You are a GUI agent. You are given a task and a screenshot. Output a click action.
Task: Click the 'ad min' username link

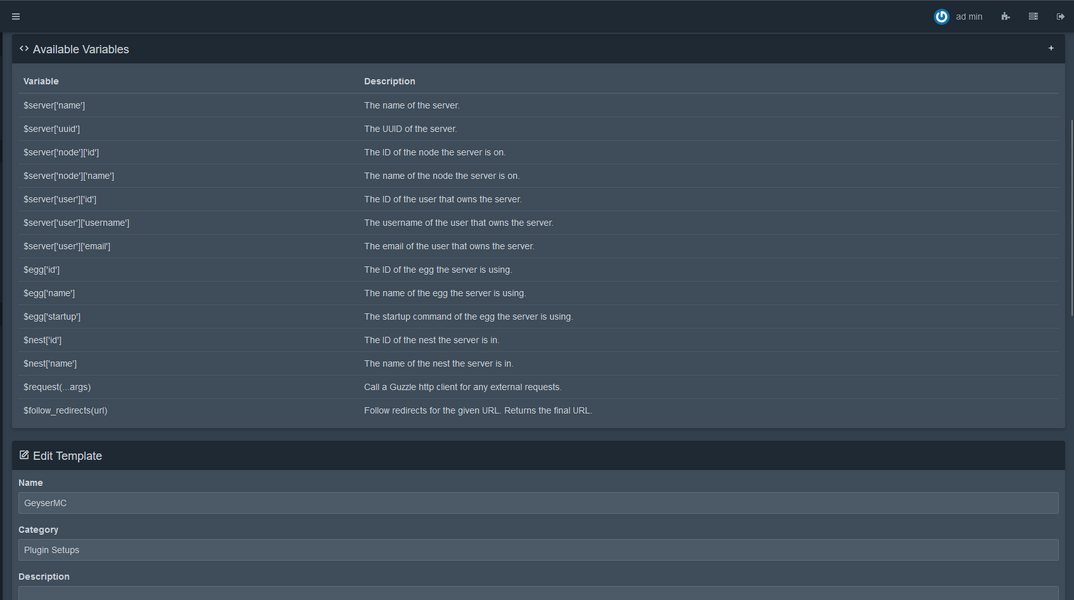pyautogui.click(x=968, y=17)
